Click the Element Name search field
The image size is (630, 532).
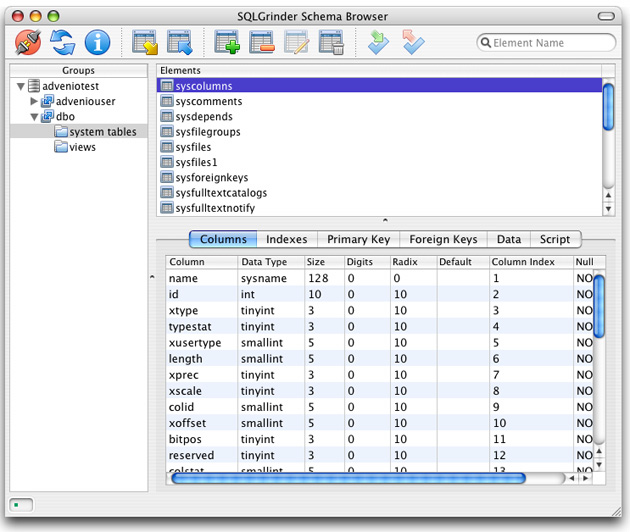click(546, 43)
